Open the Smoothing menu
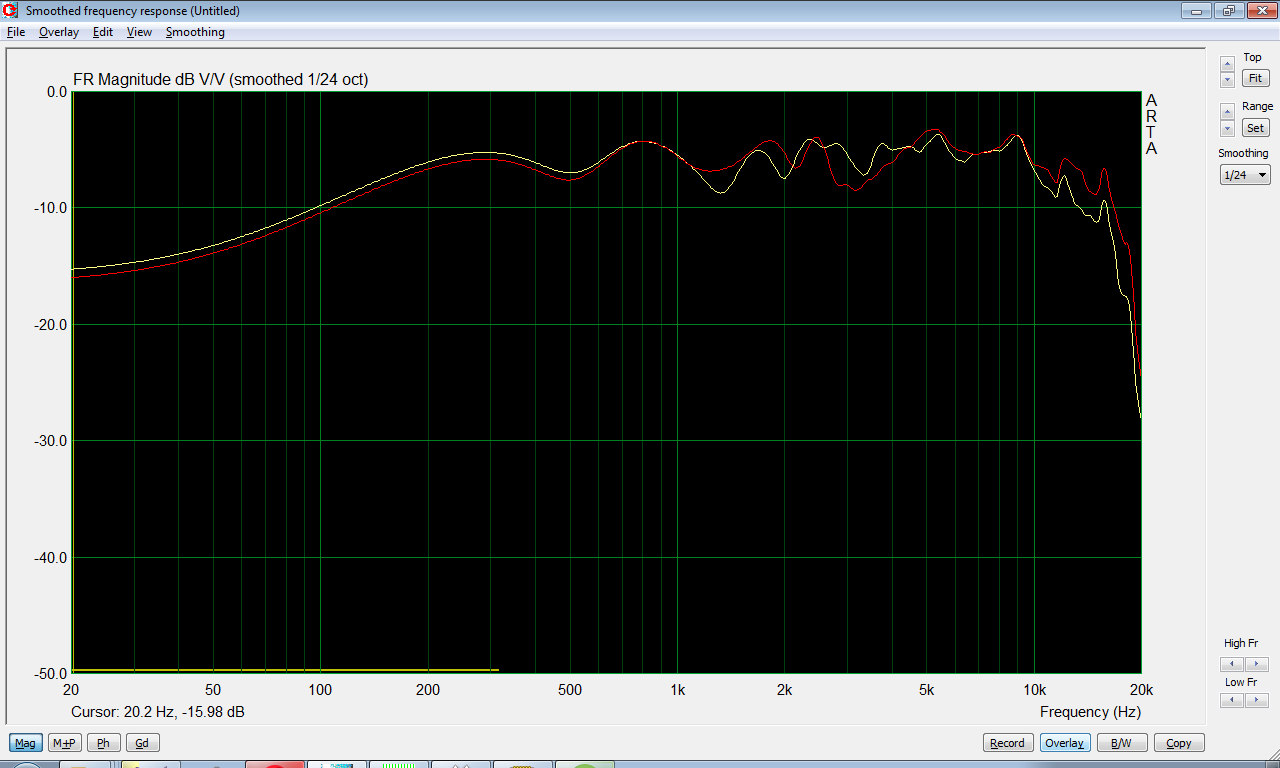 195,32
